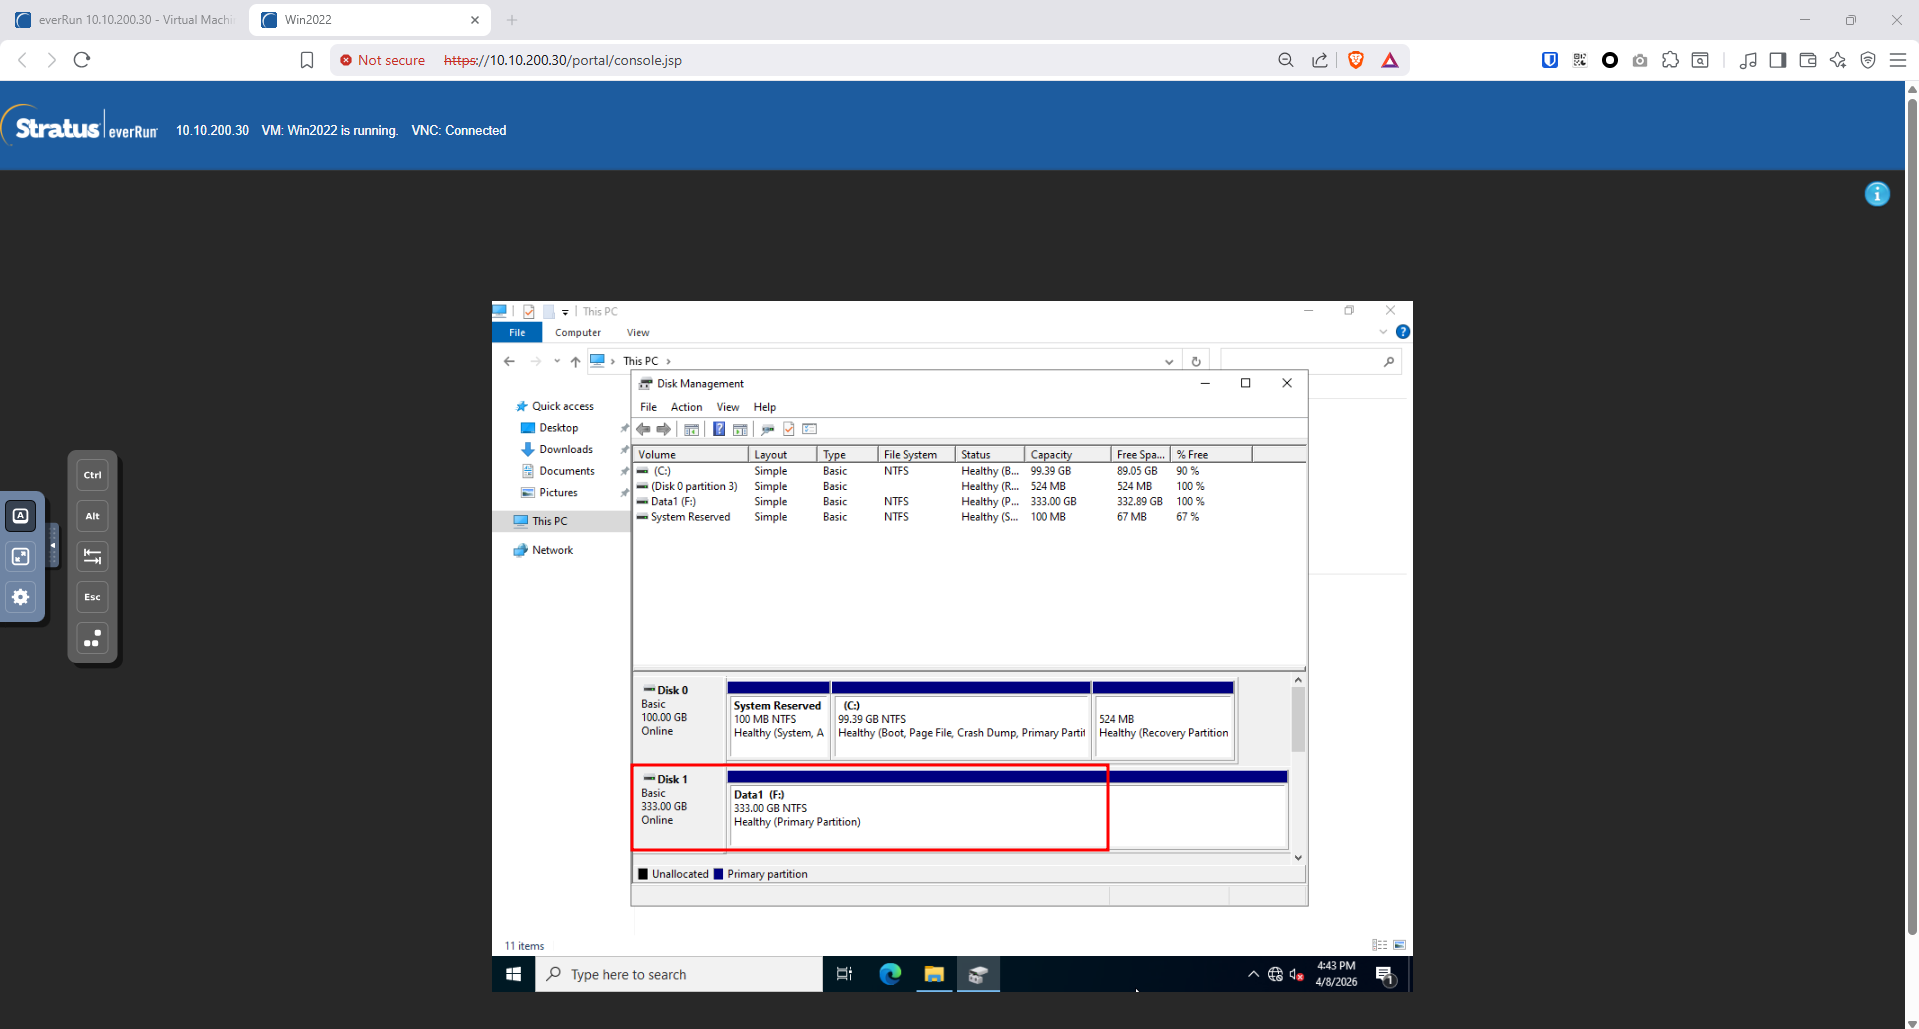Image resolution: width=1919 pixels, height=1029 pixels.
Task: Open the Action menu in Disk Management
Action: 686,407
